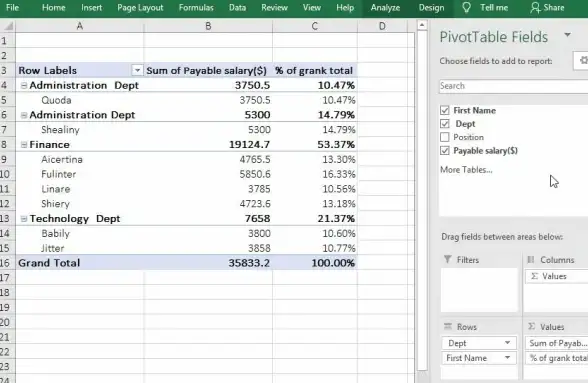588x383 pixels.
Task: Open Dept field dropdown in Rows
Action: 507,343
